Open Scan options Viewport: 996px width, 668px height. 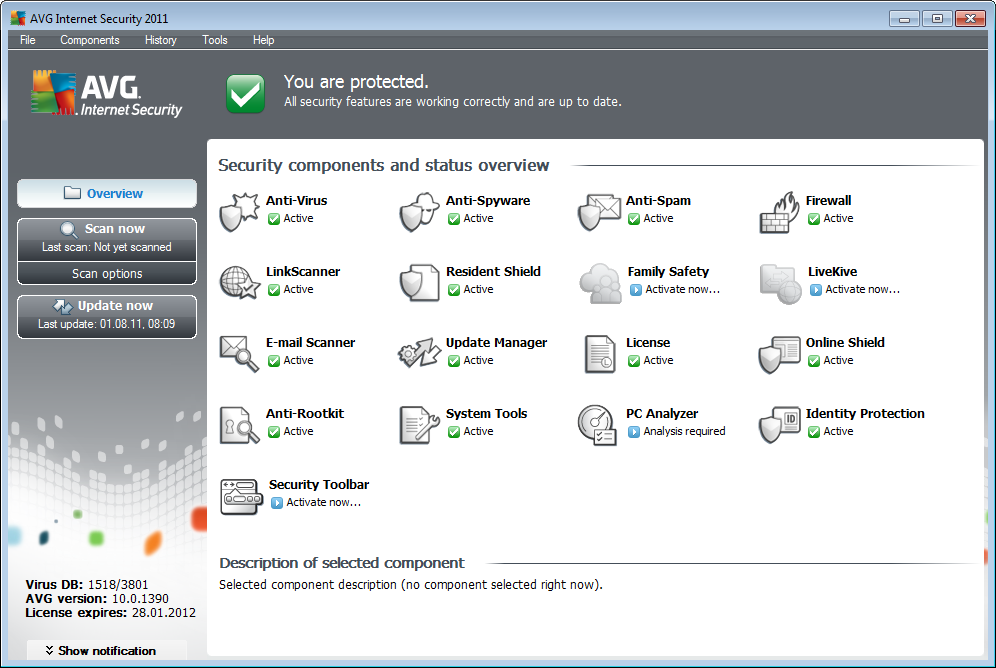(x=107, y=273)
